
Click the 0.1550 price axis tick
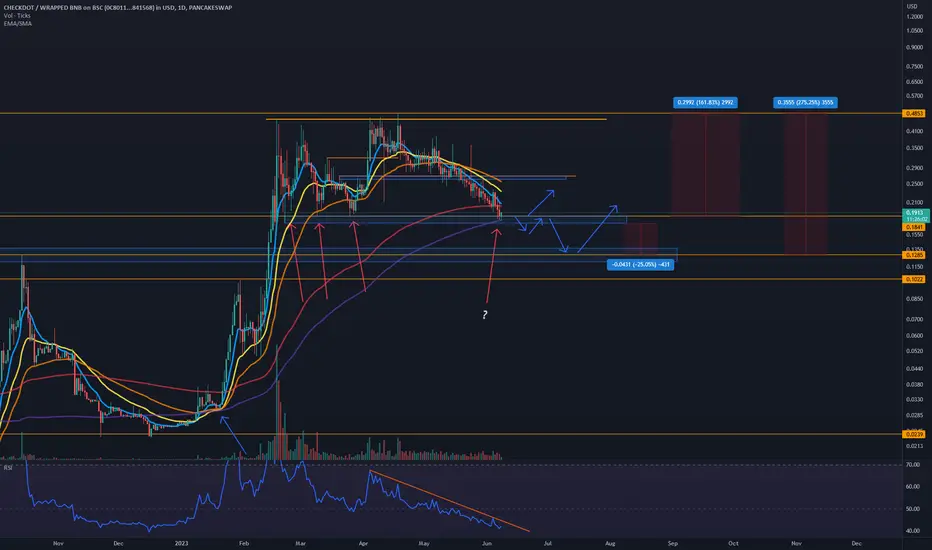pos(914,235)
